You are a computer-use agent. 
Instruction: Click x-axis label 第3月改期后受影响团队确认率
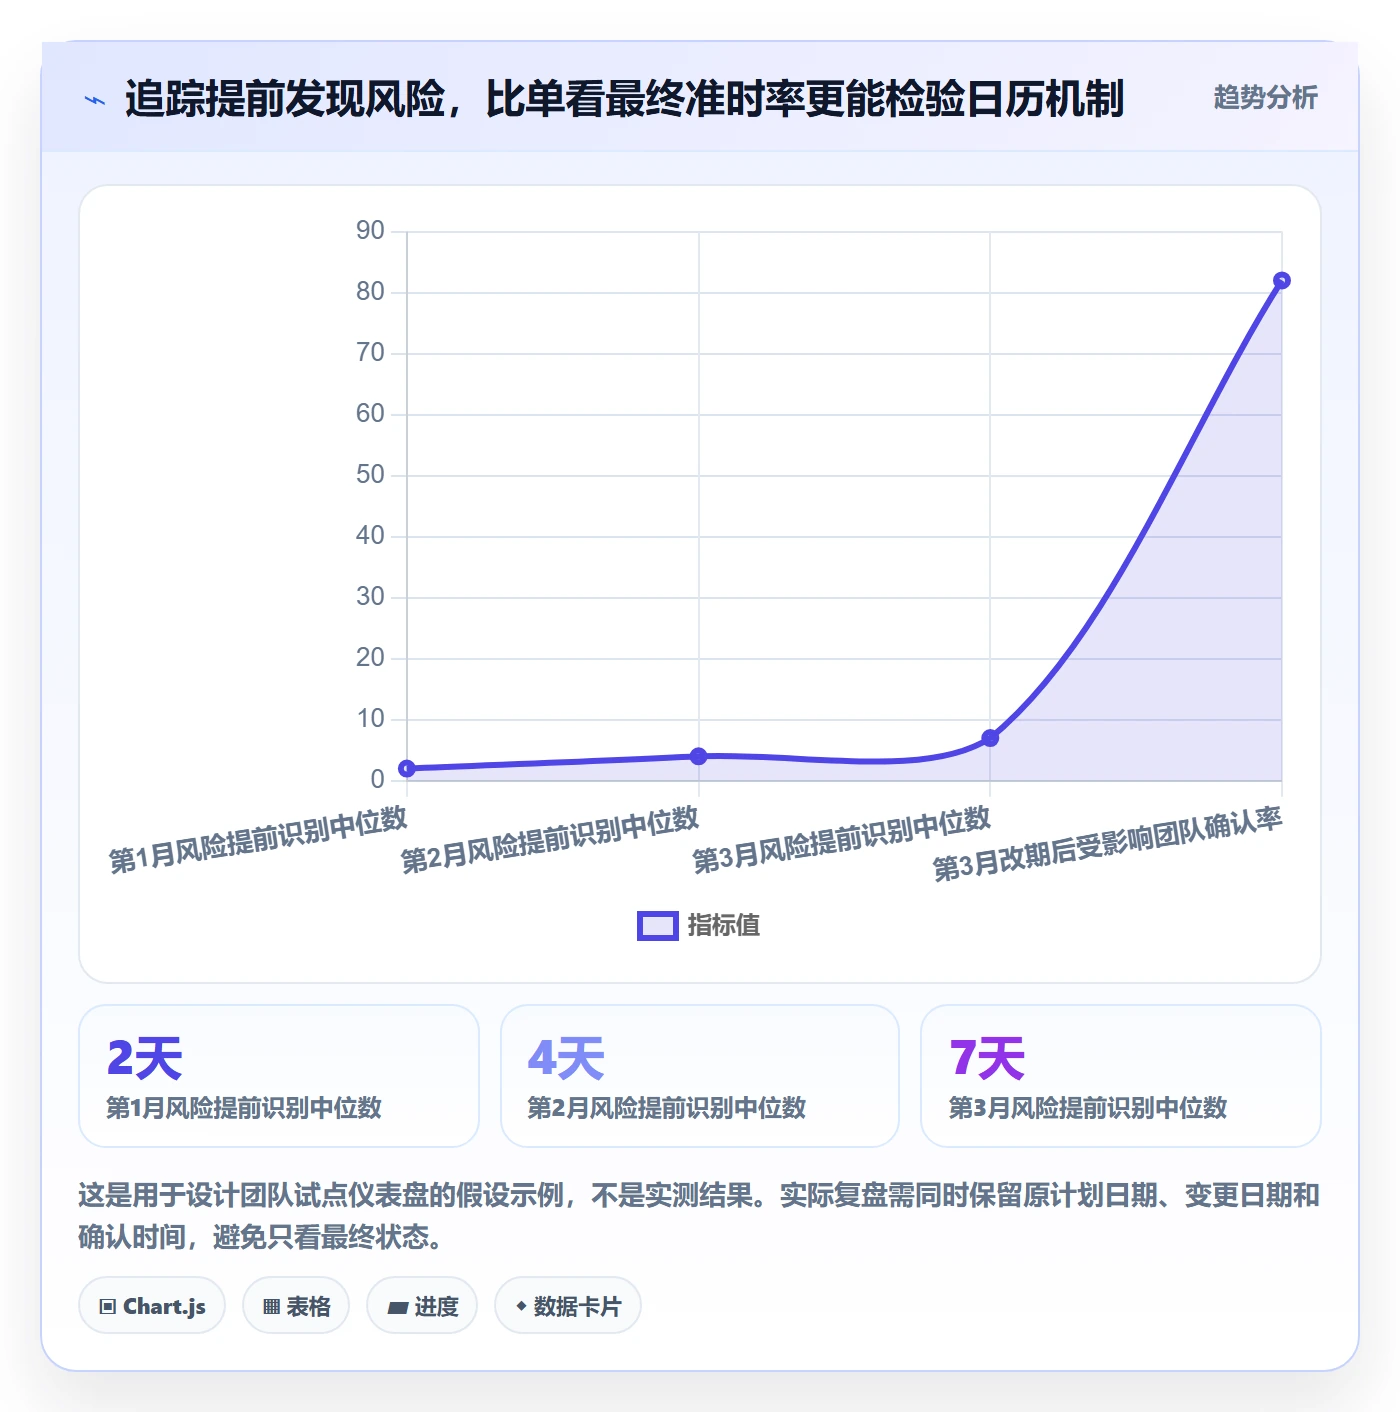1107,845
